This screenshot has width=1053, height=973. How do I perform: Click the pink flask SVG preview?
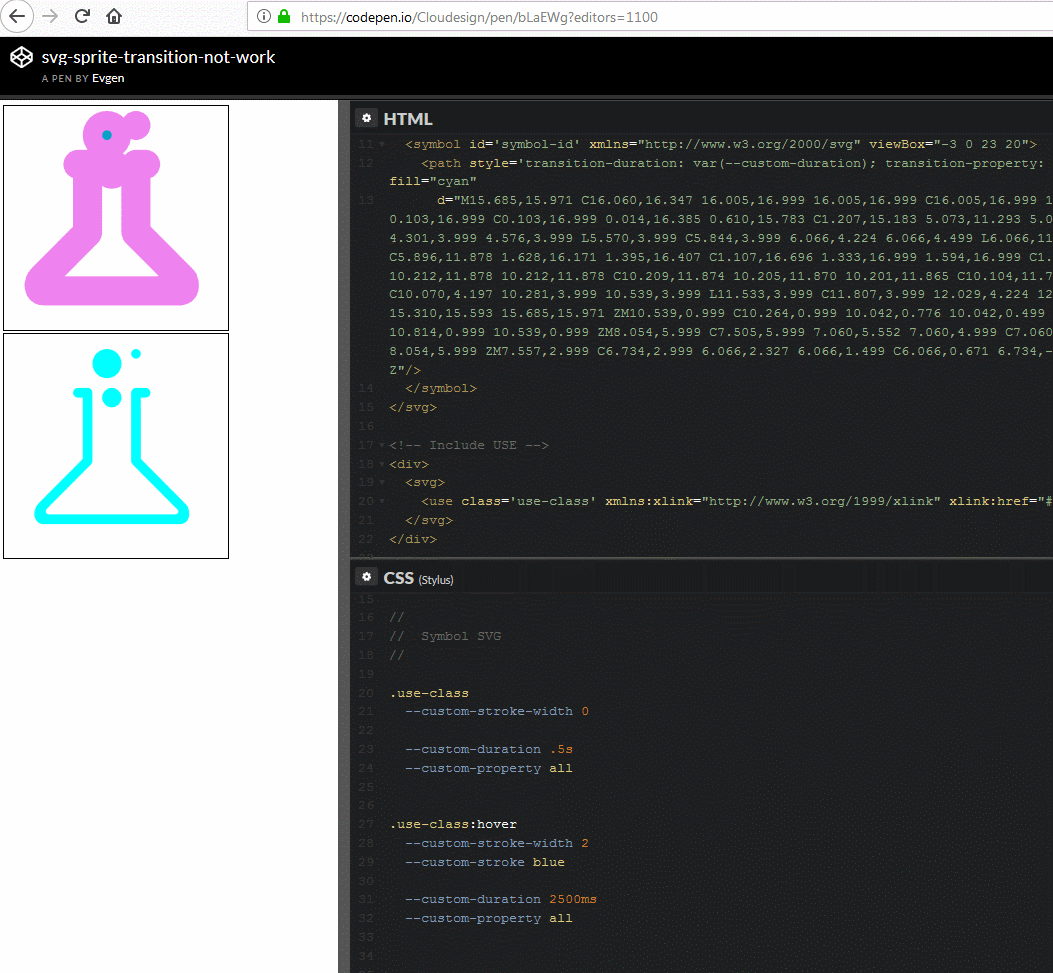click(x=116, y=218)
